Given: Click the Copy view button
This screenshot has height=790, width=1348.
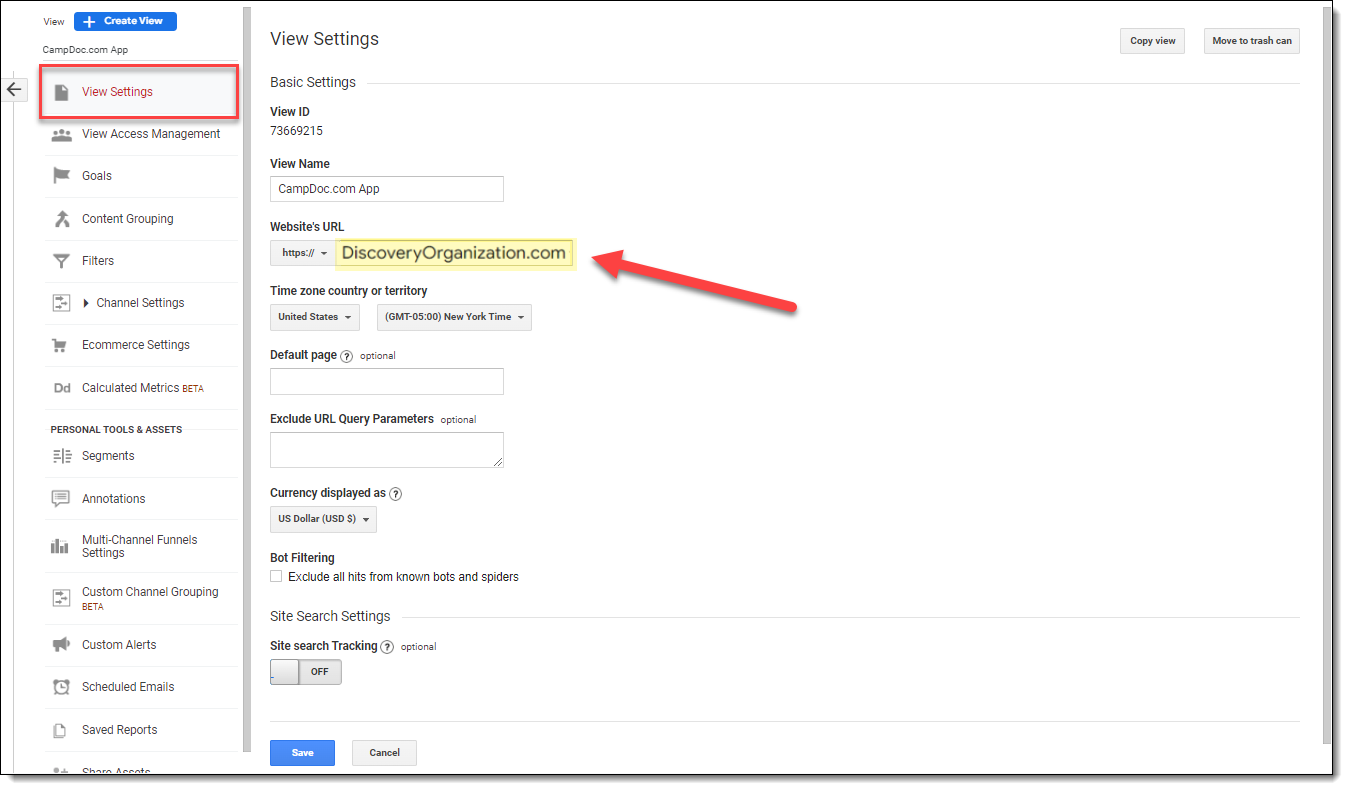Looking at the screenshot, I should point(1152,41).
